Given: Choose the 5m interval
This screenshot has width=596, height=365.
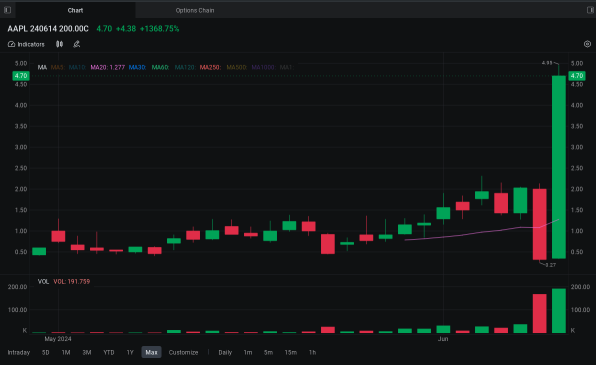Looking at the screenshot, I should (x=268, y=352).
